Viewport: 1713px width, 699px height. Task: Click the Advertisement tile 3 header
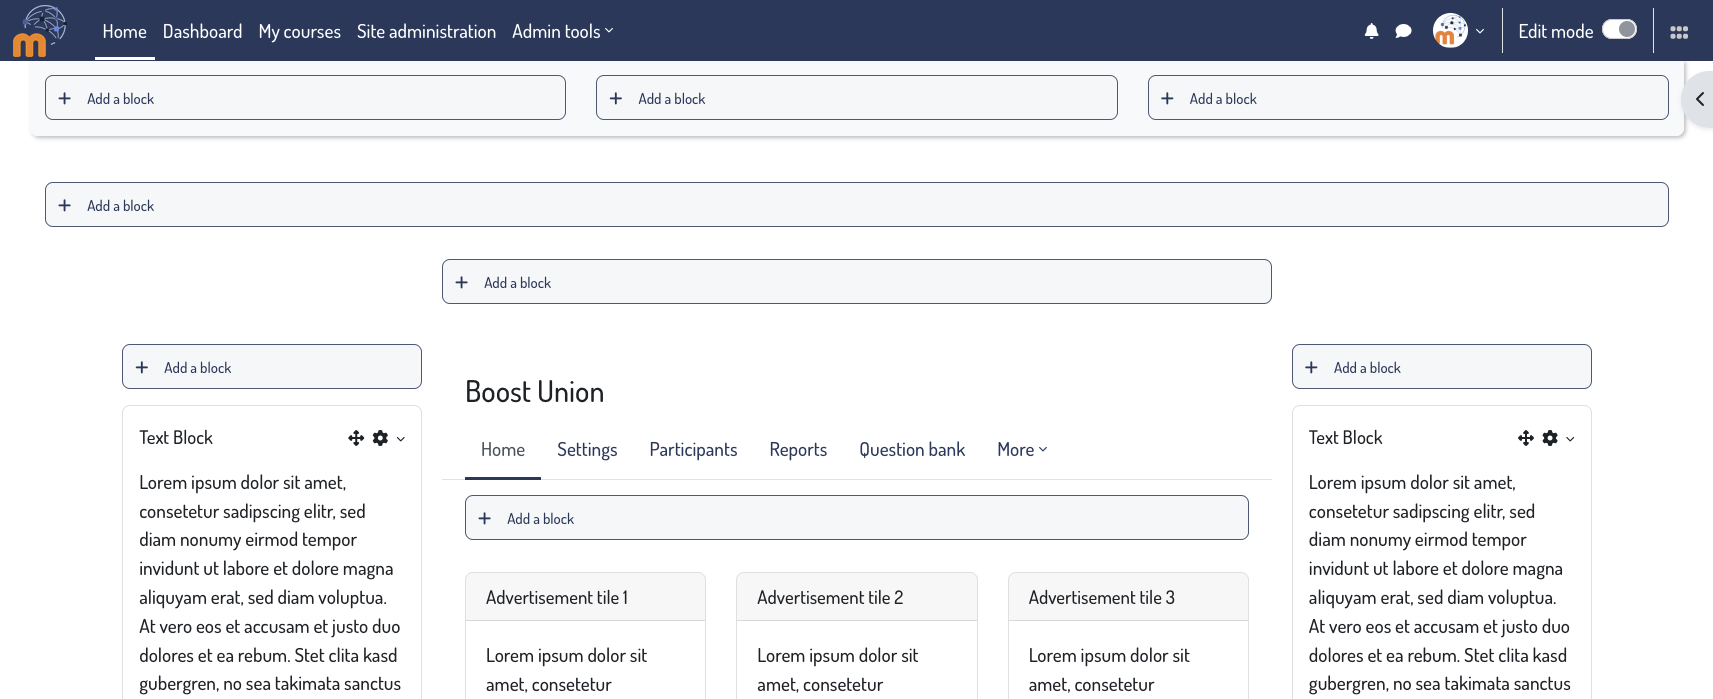click(x=1128, y=597)
